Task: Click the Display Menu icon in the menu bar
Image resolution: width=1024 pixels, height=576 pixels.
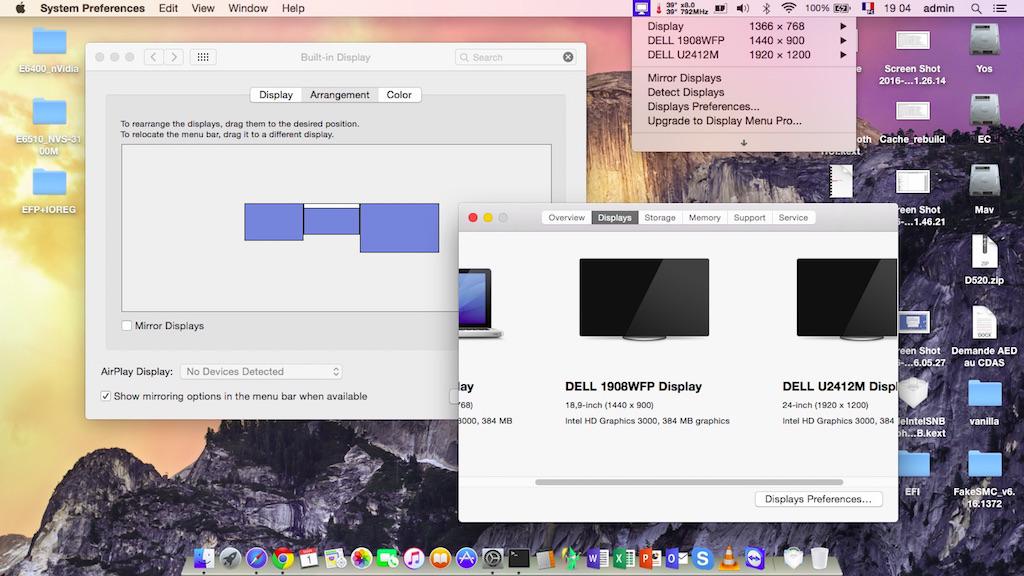Action: coord(641,8)
